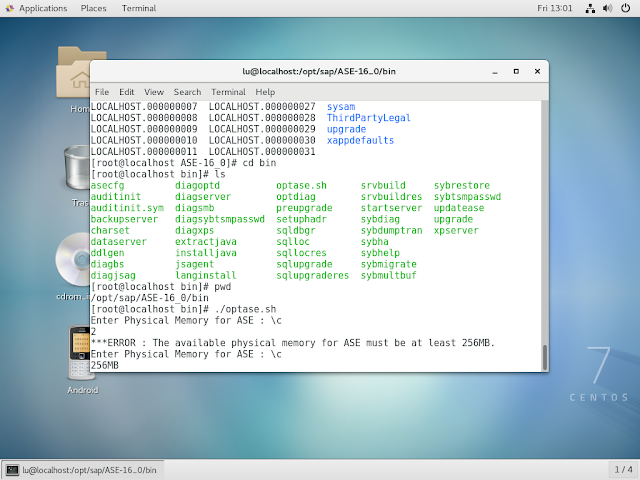Click the 'sybmigrate' file name
This screenshot has width=640, height=480.
(389, 264)
